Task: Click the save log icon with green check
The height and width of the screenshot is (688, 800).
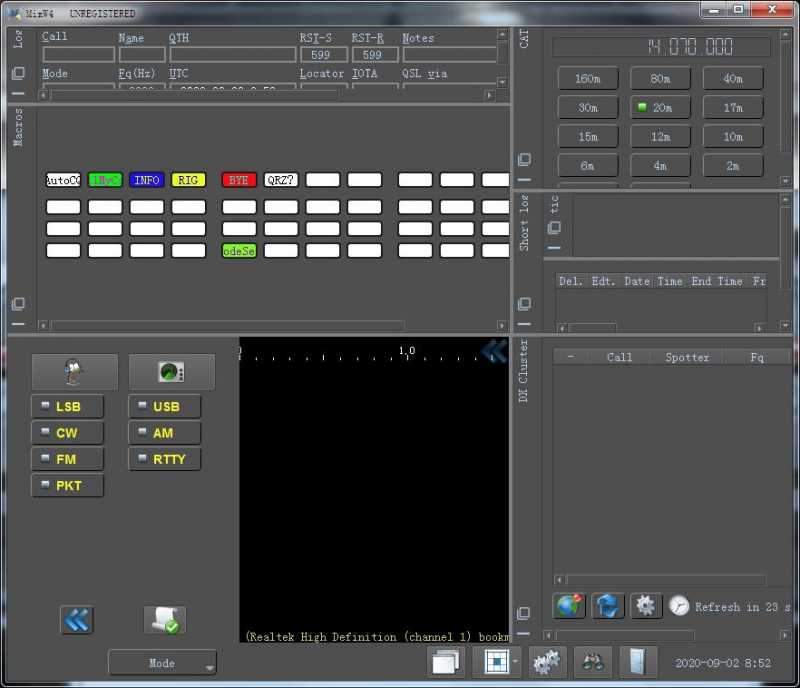Action: tap(164, 619)
